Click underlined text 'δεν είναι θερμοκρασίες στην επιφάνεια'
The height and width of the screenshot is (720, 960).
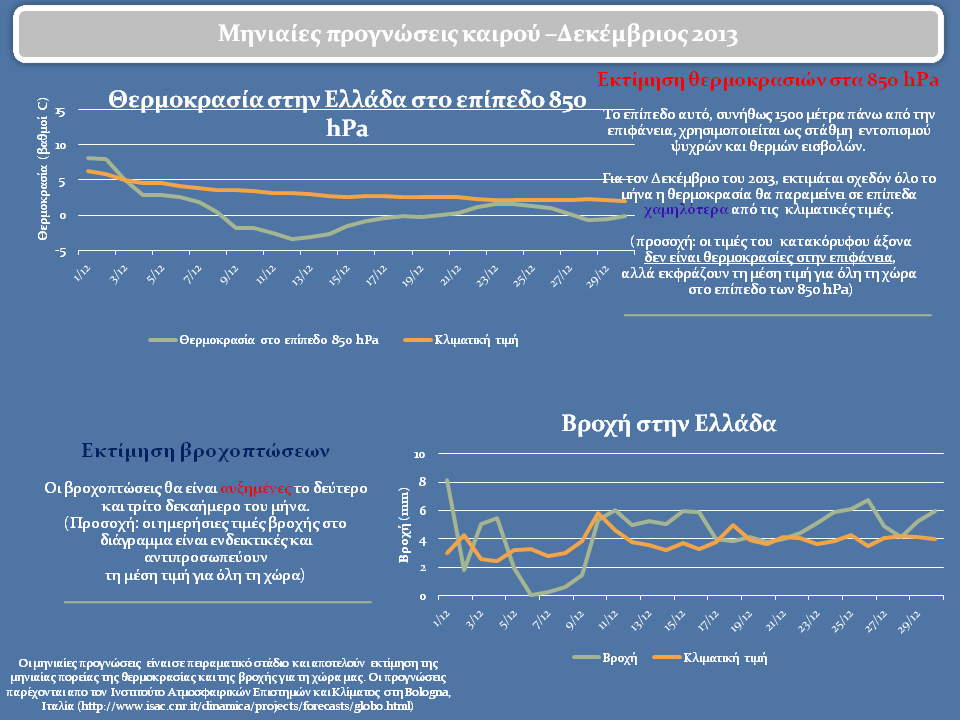point(768,257)
